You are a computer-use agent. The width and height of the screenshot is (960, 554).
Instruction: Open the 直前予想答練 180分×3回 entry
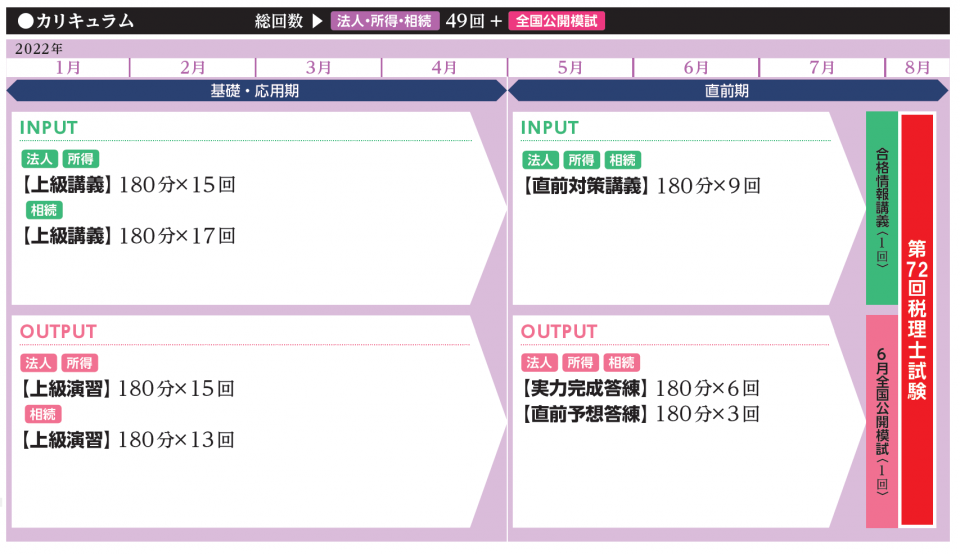tap(641, 413)
